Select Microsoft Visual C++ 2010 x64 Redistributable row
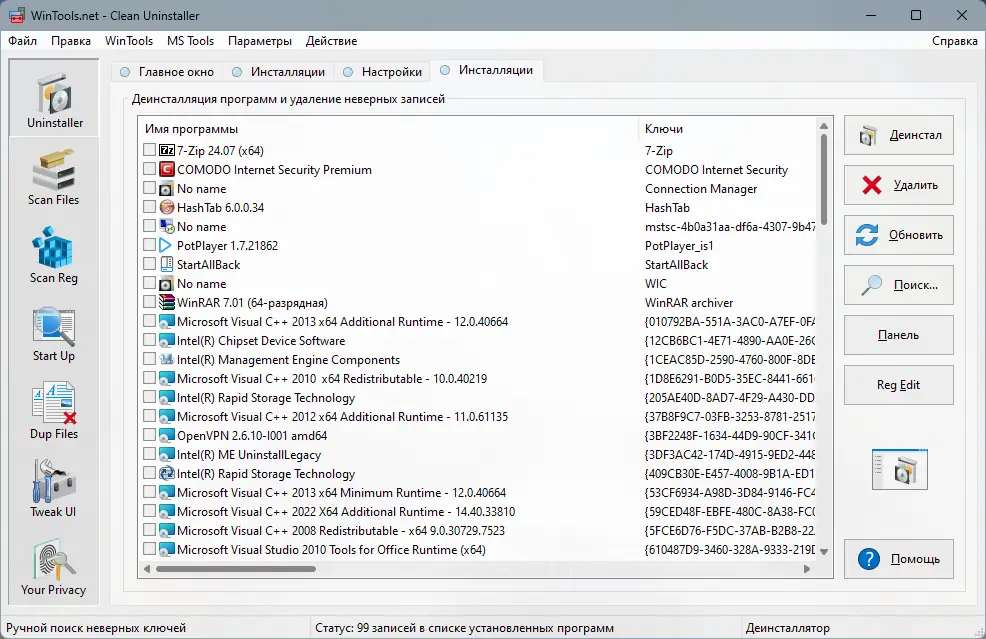This screenshot has width=986, height=639. pyautogui.click(x=332, y=378)
